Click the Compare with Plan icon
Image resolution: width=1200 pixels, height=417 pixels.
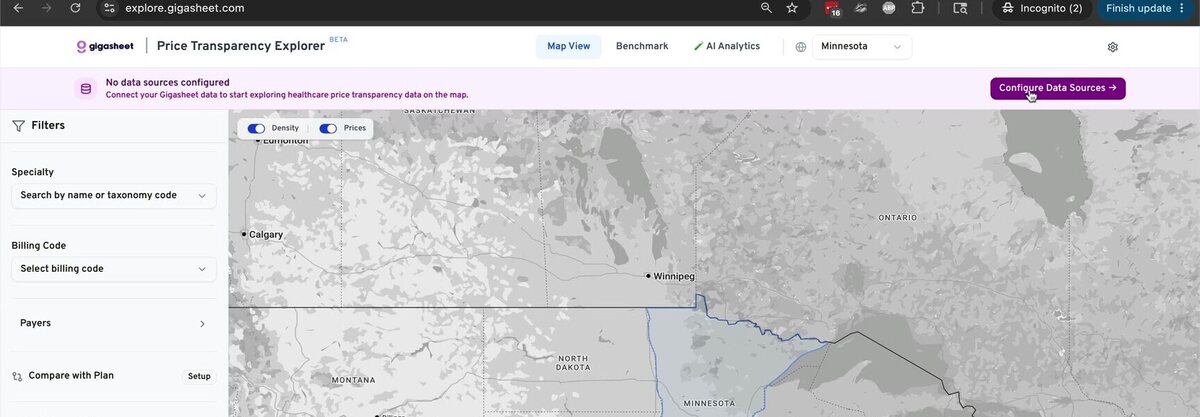[17, 377]
